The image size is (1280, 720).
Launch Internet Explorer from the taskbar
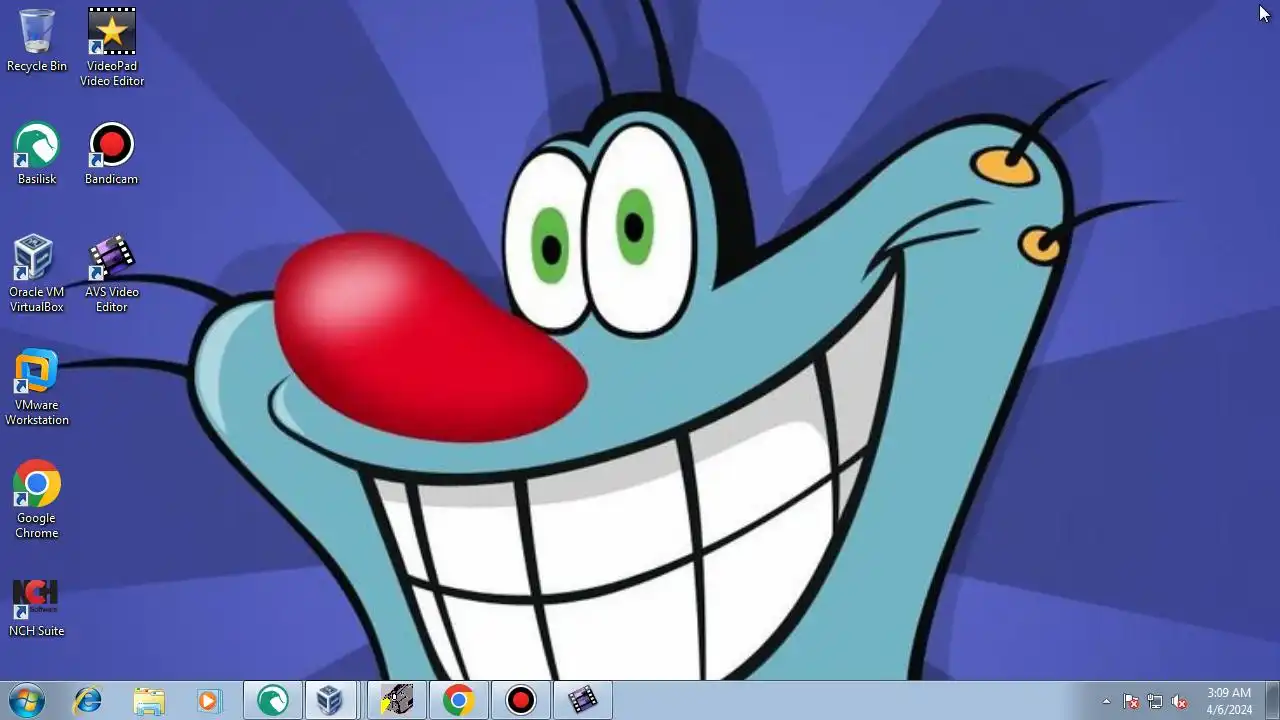[88, 701]
